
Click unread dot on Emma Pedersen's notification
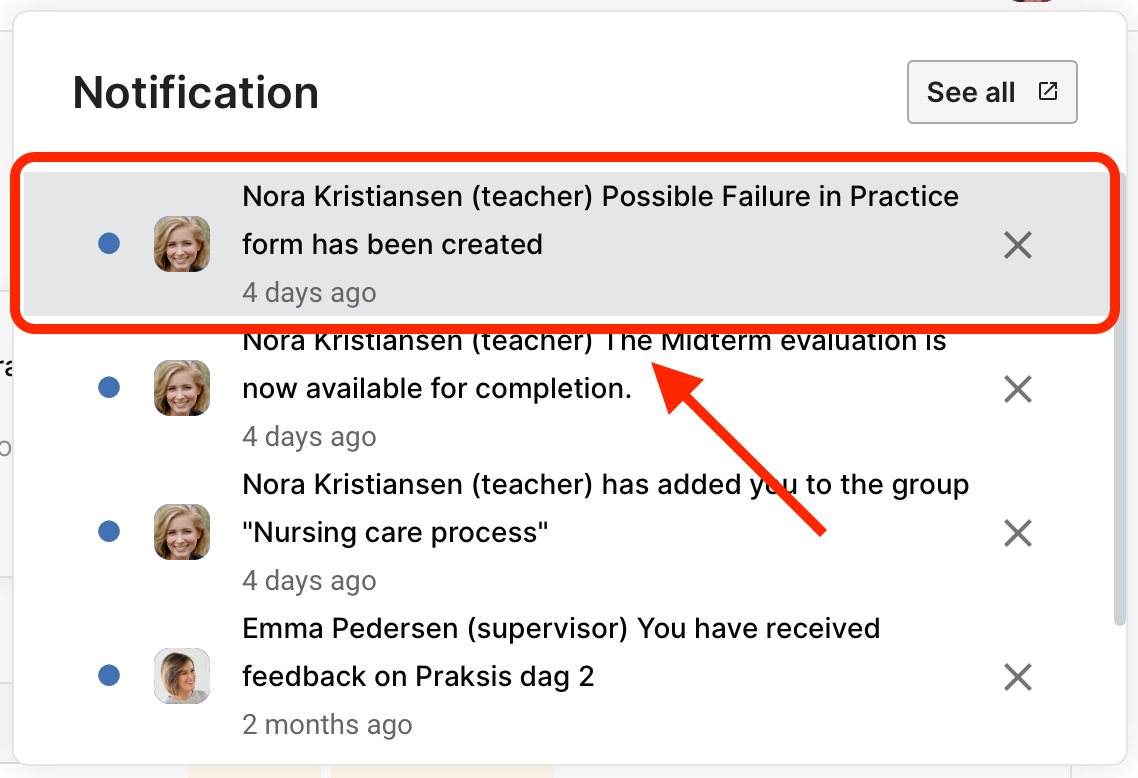click(109, 676)
